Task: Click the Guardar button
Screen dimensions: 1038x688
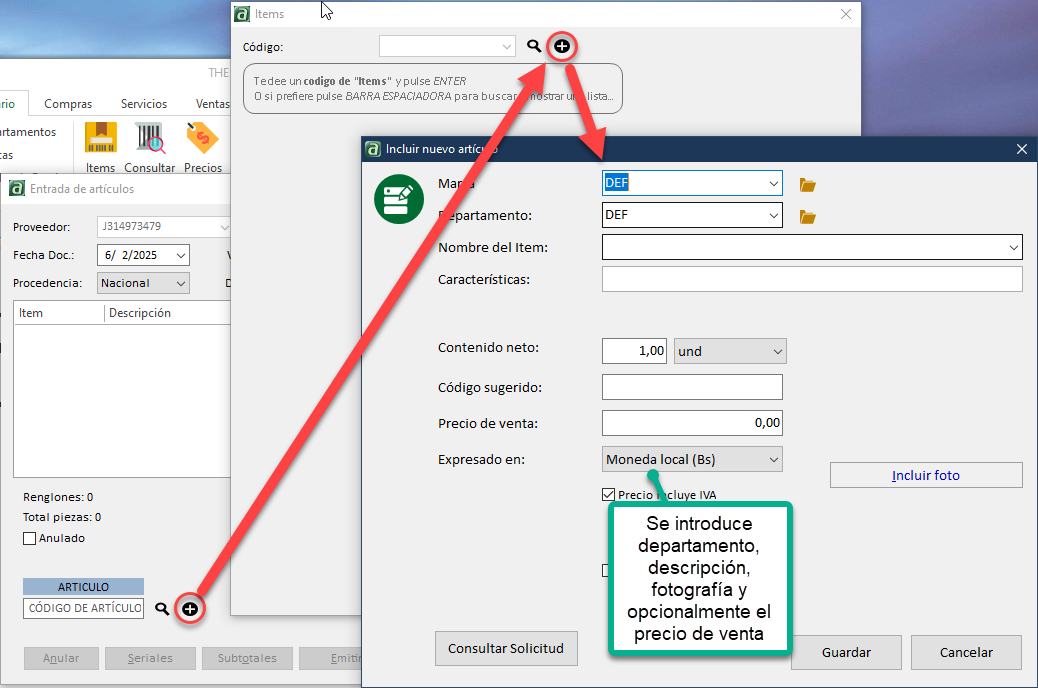Action: (846, 652)
